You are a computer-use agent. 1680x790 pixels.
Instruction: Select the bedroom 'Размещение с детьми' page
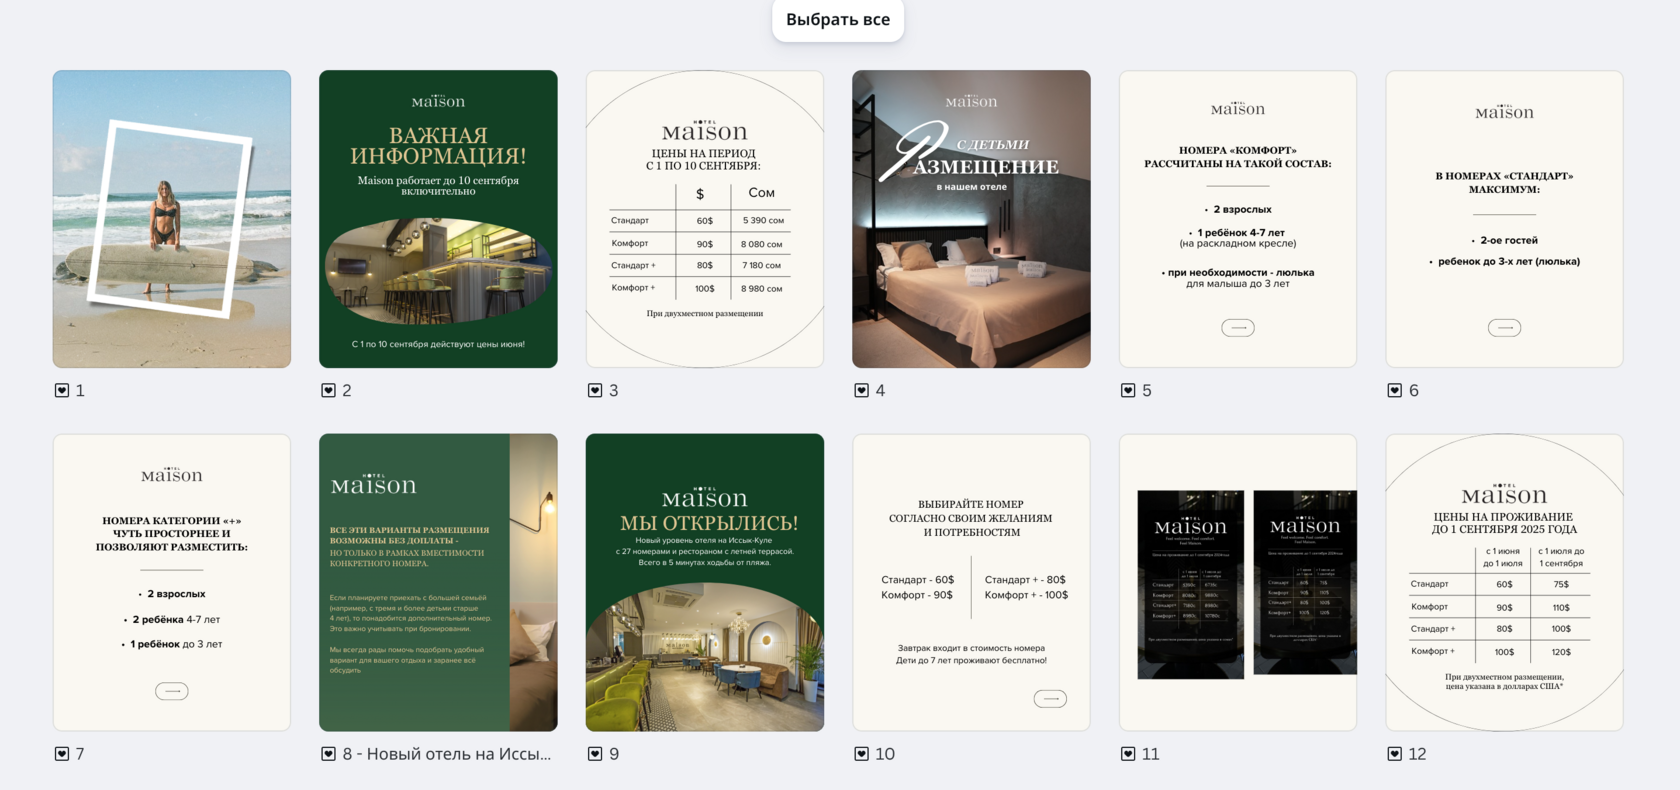coord(971,219)
